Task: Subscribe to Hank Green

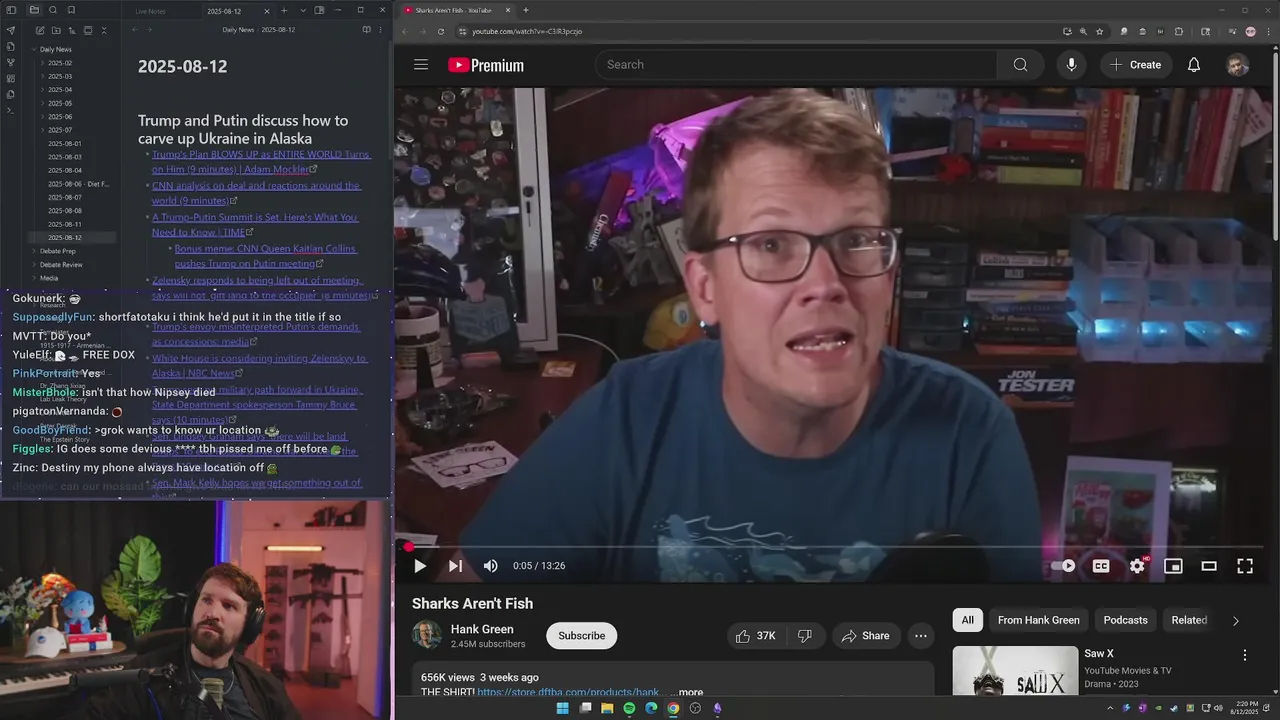Action: click(x=582, y=636)
